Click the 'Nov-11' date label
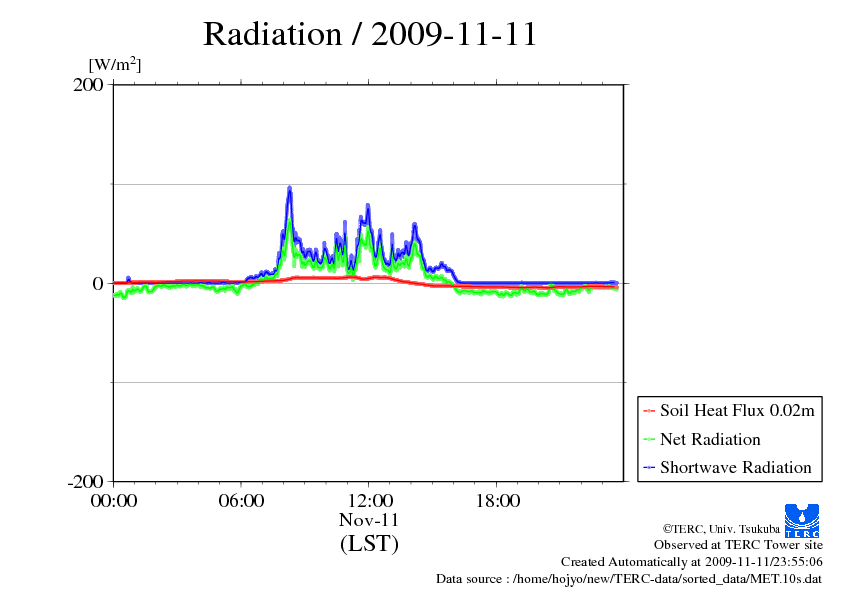Viewport: 842px width, 595px height. coord(369,520)
